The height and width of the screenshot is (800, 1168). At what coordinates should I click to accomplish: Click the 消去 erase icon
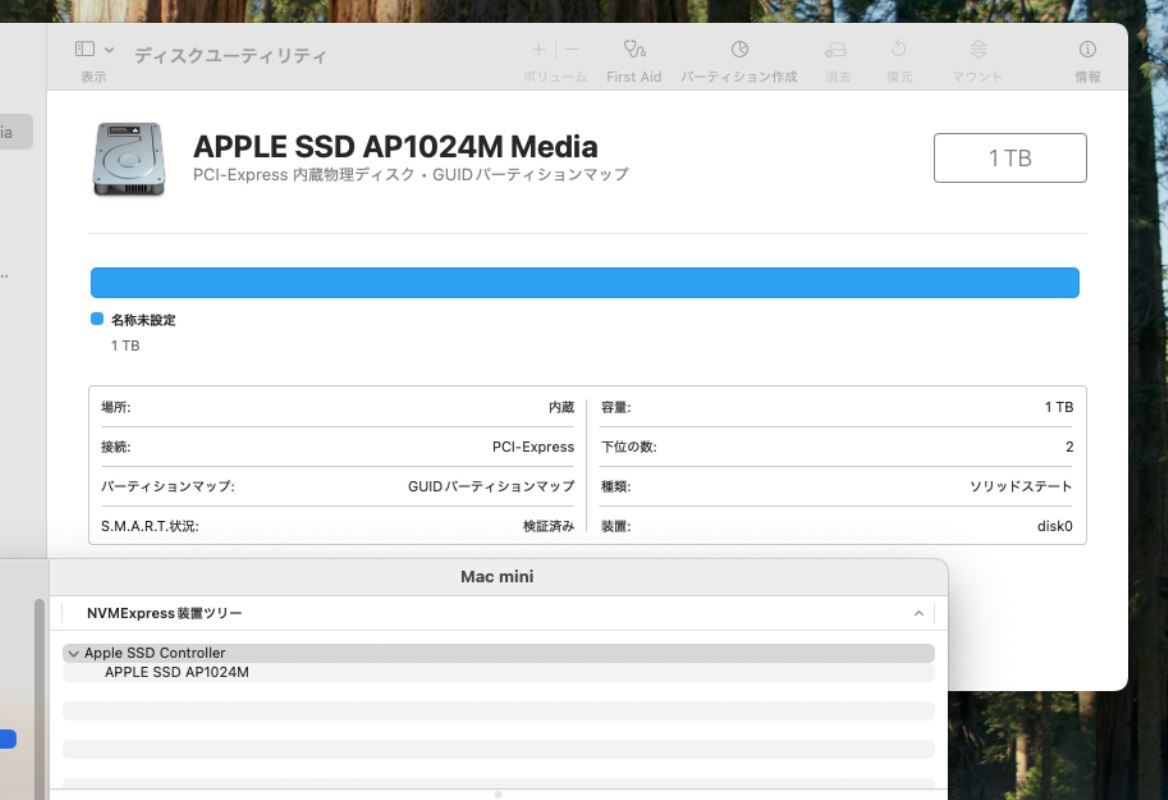tap(836, 50)
